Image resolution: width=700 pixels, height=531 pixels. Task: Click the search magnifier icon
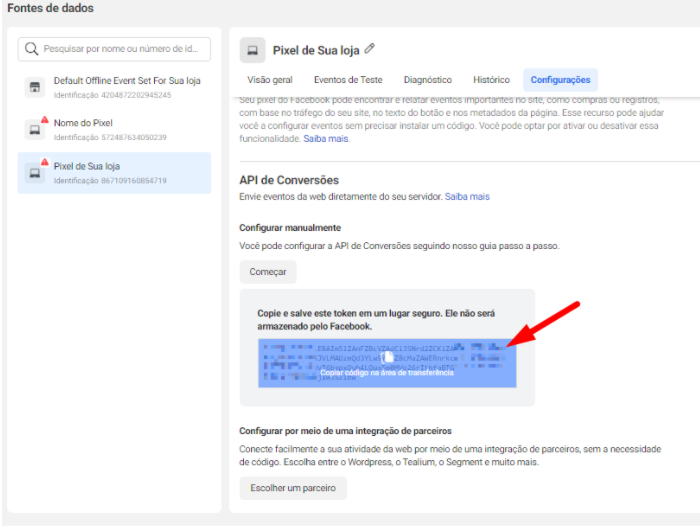31,48
